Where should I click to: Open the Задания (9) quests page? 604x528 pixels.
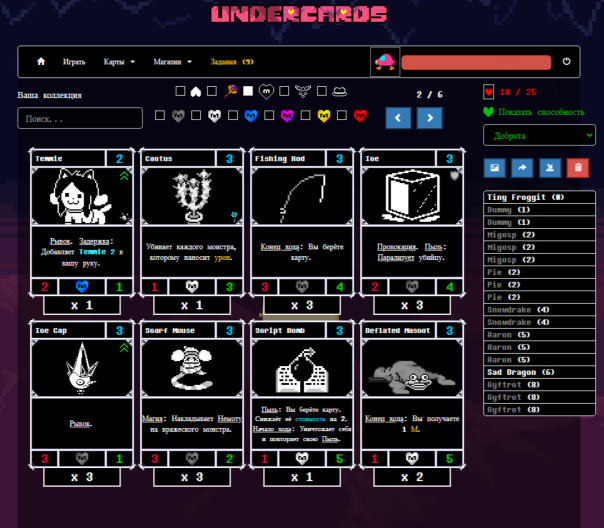point(232,62)
